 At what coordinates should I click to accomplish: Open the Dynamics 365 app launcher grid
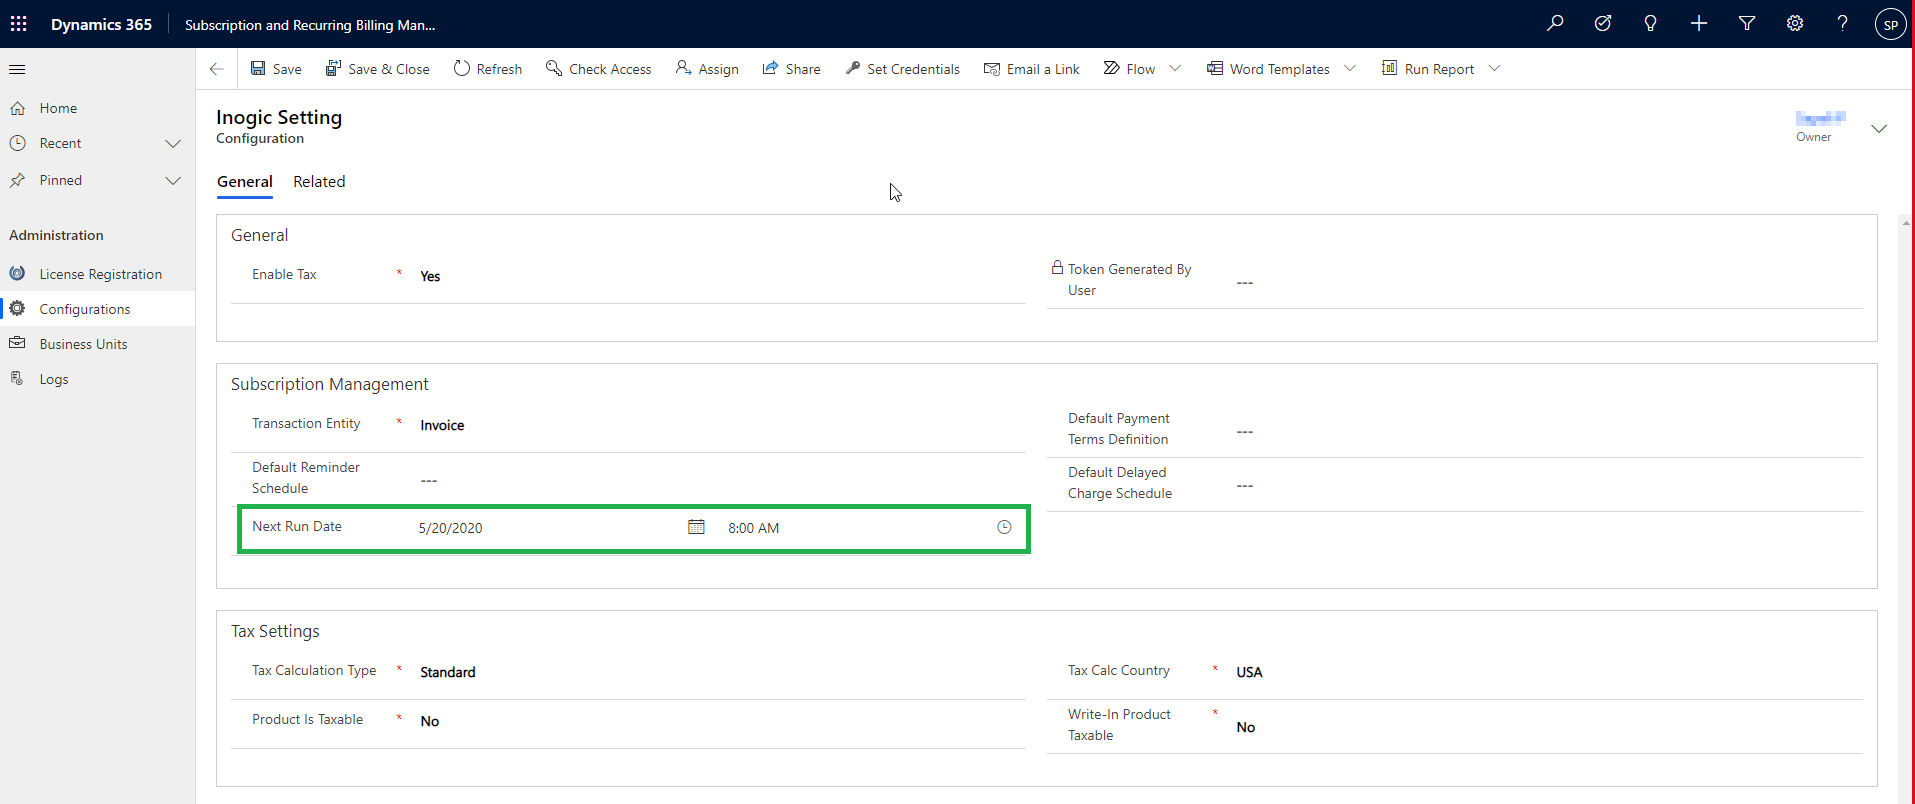click(19, 24)
